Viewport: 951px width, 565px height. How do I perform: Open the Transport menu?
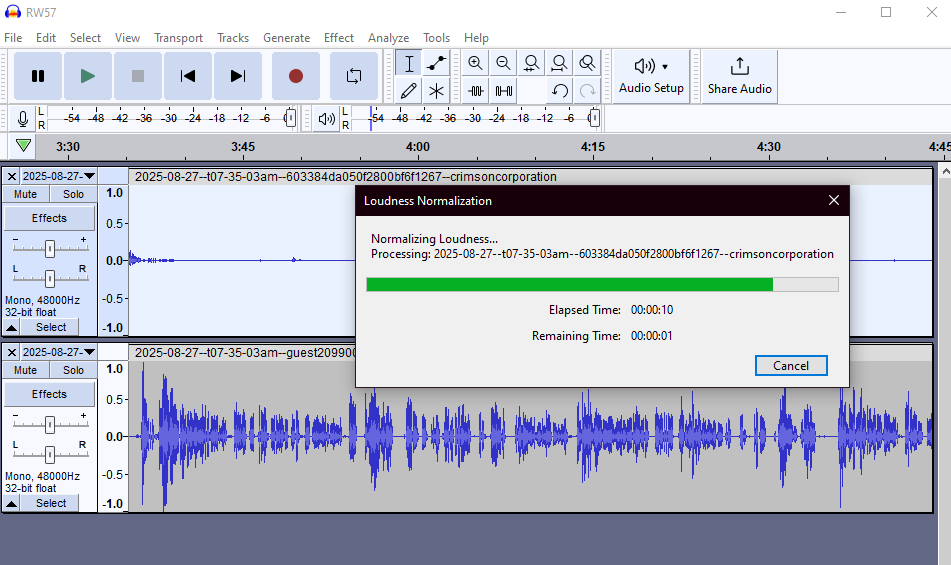coord(178,38)
